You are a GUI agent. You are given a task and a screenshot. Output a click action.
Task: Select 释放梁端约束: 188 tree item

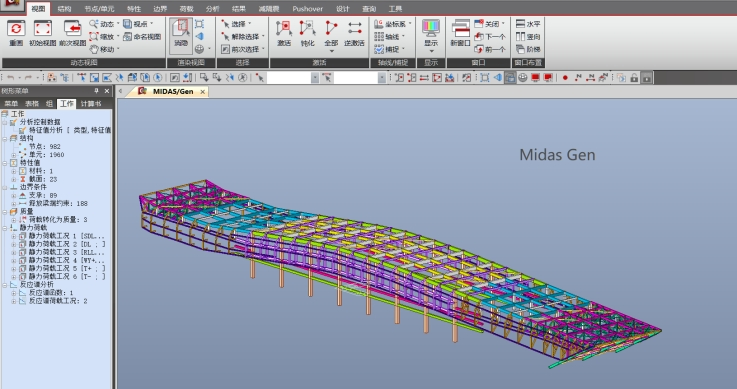[x=58, y=203]
